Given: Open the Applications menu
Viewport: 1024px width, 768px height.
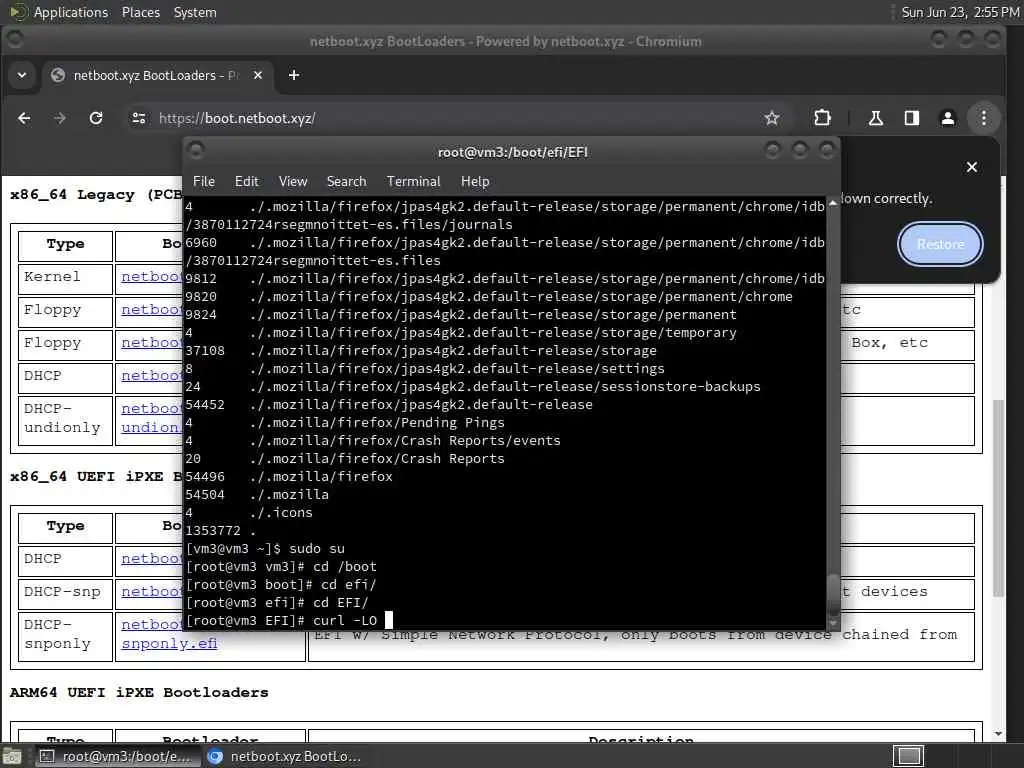Looking at the screenshot, I should coord(71,12).
